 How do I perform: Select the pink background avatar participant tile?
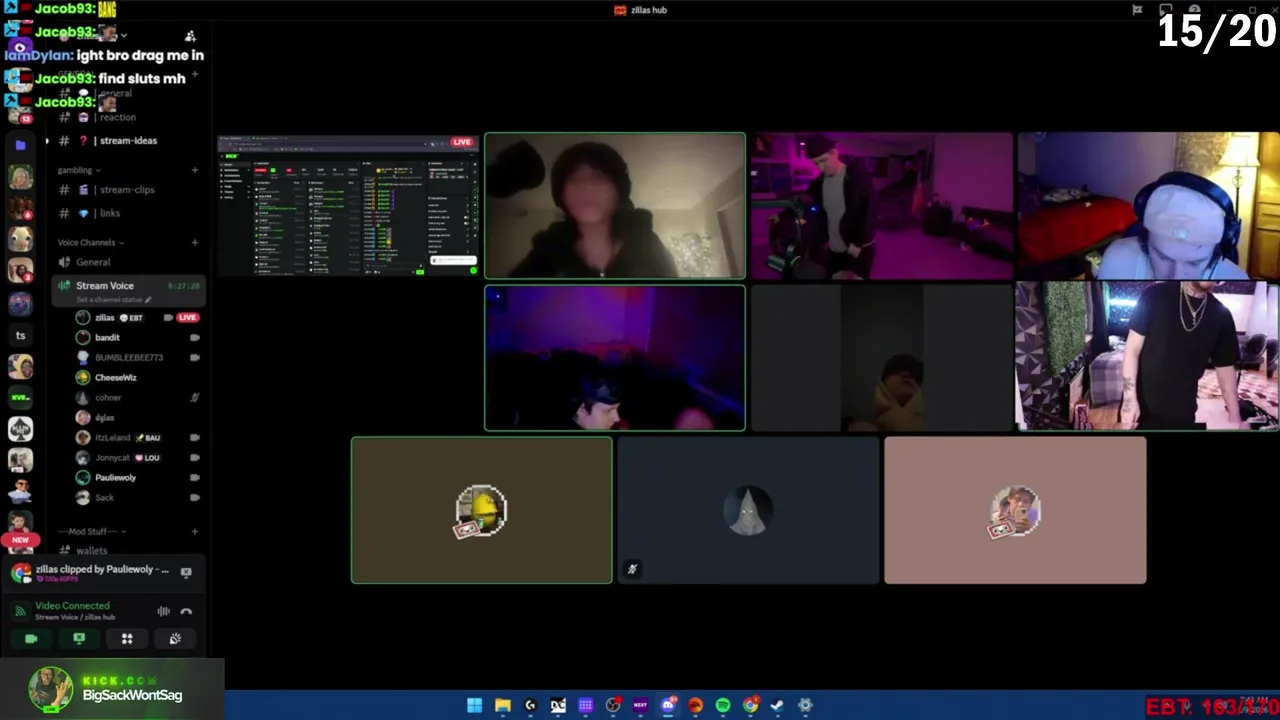pos(1015,510)
